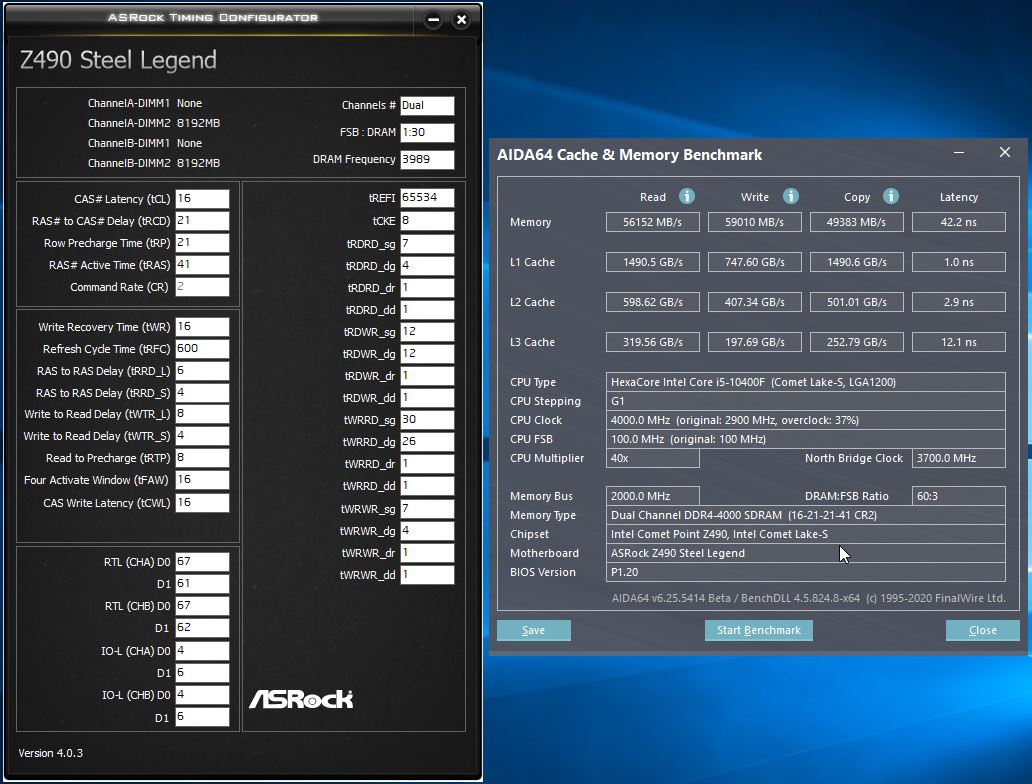Click the RTL (CHA) D0 field

point(202,562)
